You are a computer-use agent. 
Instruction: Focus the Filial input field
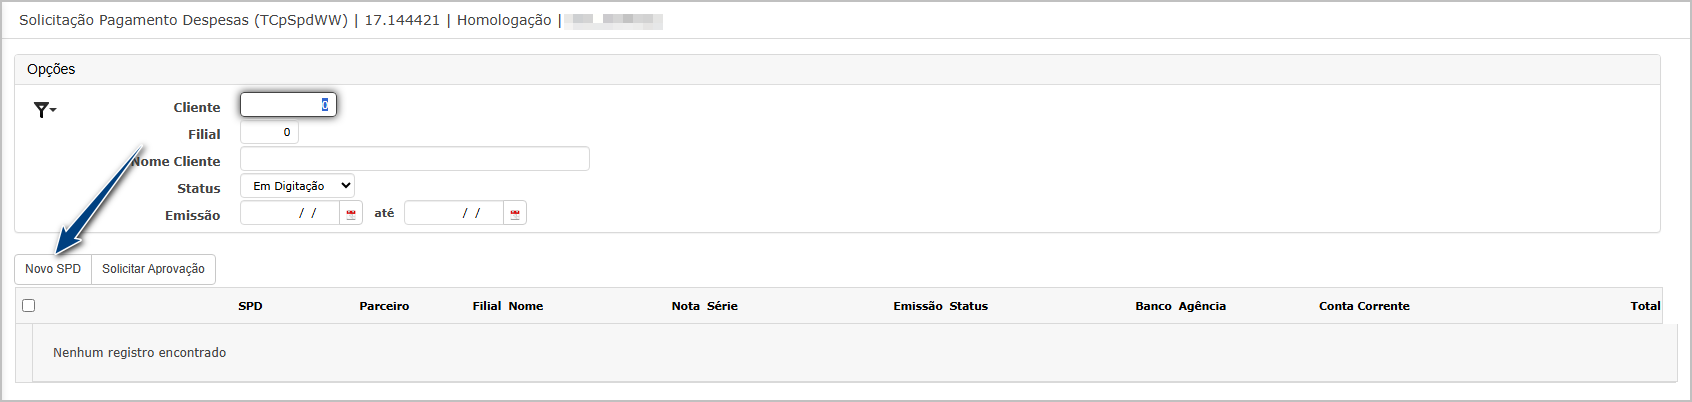point(269,132)
